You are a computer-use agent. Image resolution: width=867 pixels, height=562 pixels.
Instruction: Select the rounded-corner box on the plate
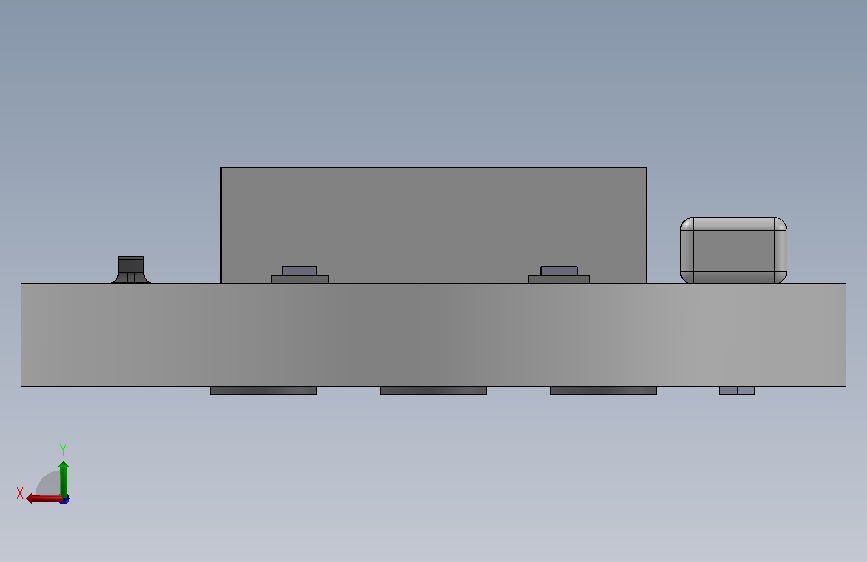pyautogui.click(x=733, y=250)
